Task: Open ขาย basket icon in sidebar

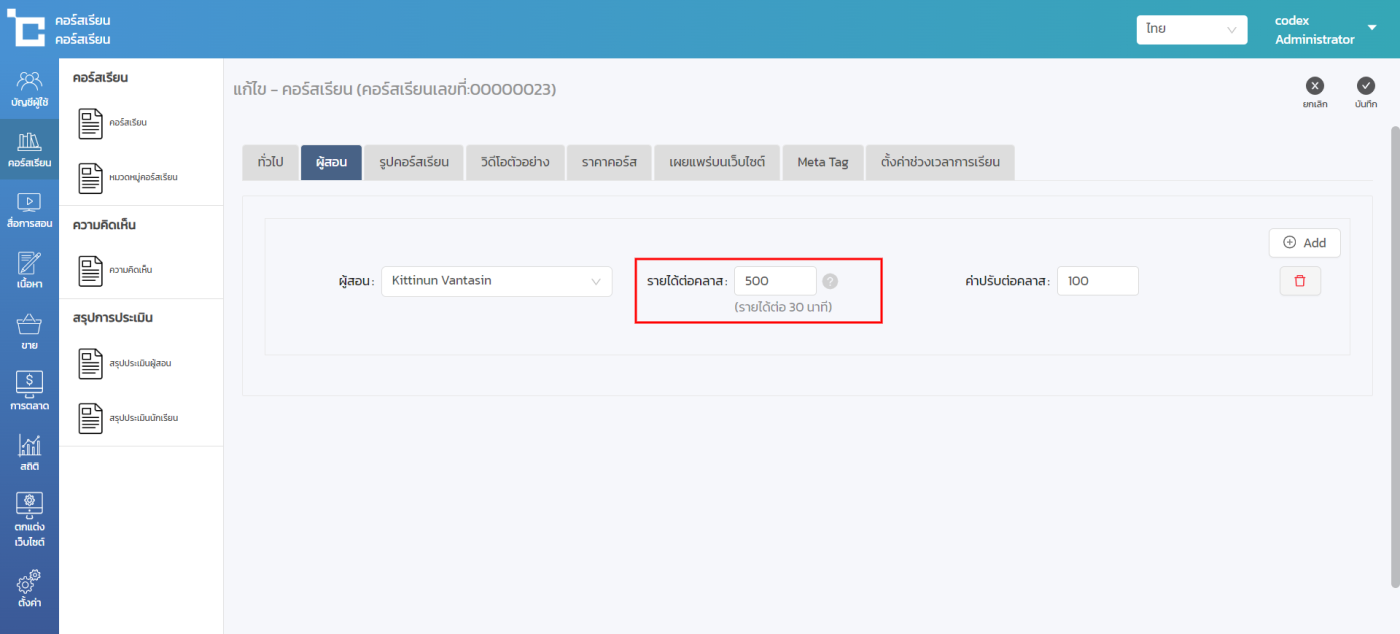Action: (29, 332)
